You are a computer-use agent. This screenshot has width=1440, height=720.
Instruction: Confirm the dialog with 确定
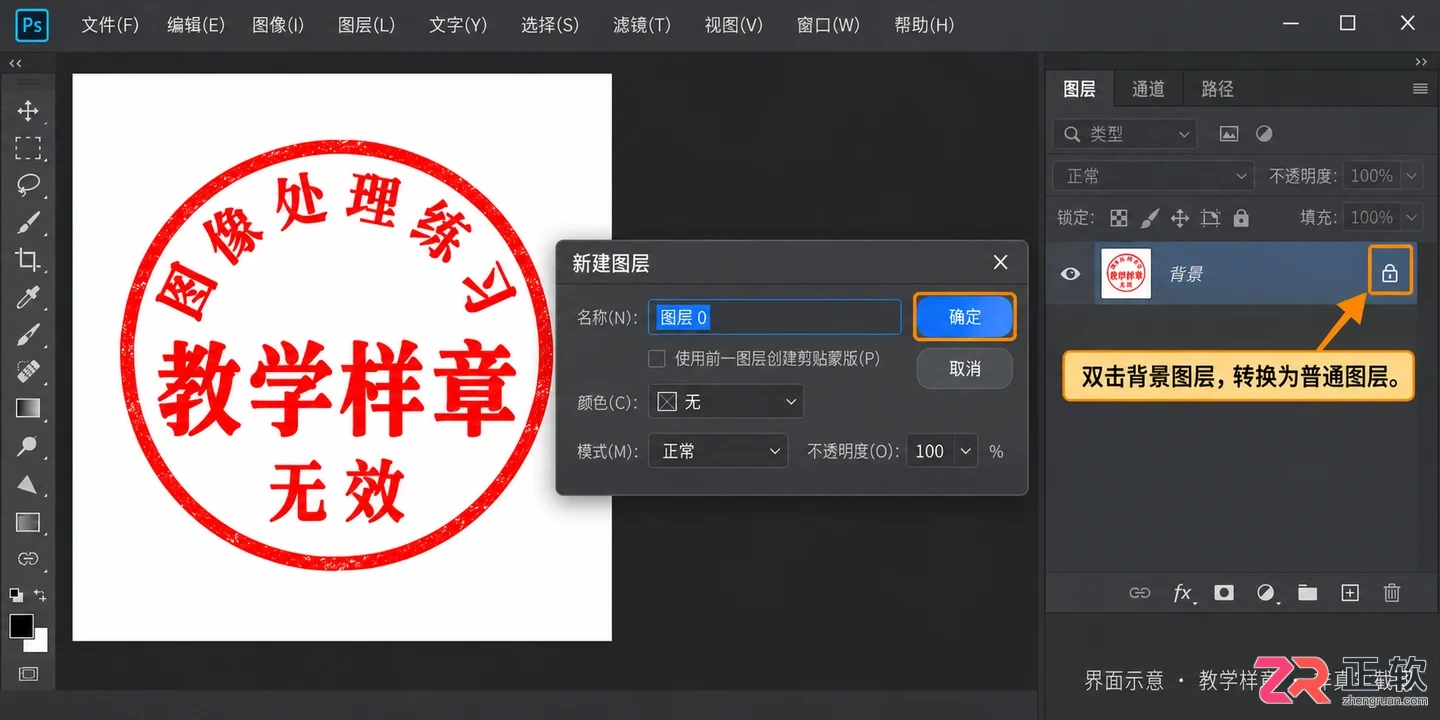tap(965, 317)
